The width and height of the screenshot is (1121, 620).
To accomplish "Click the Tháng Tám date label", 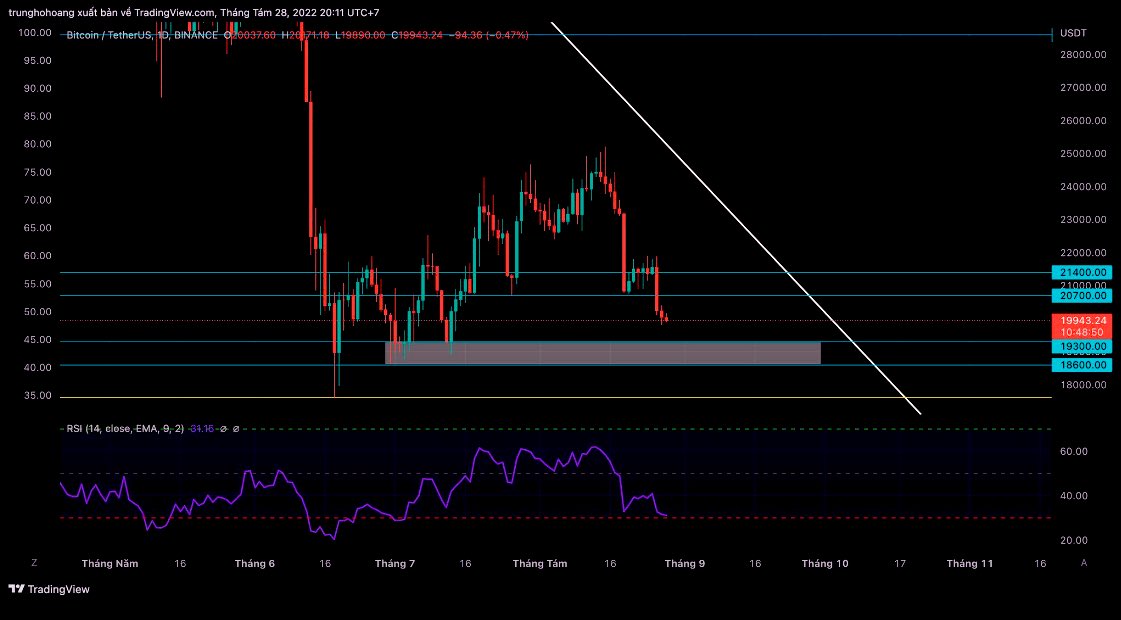I will pos(540,564).
